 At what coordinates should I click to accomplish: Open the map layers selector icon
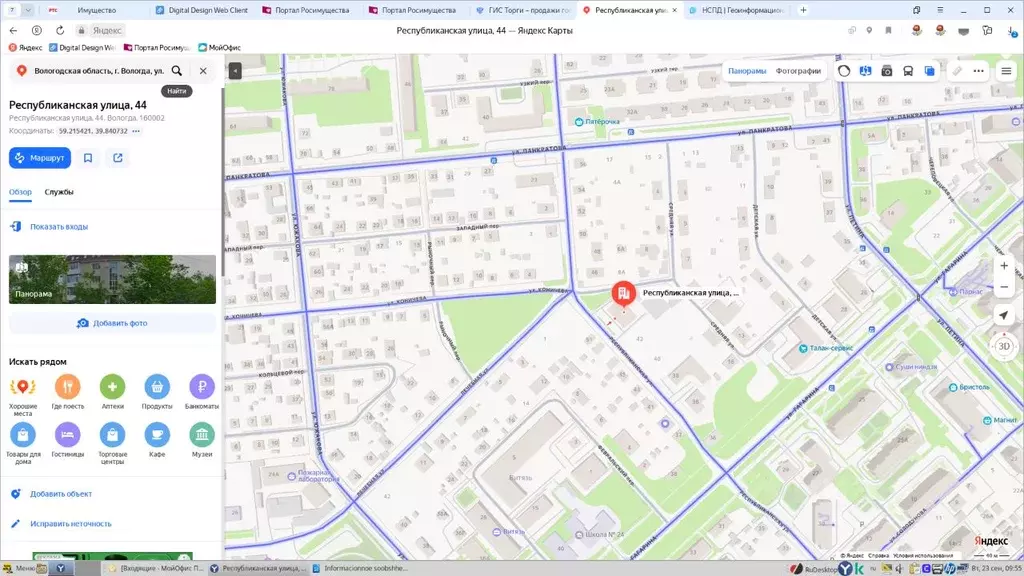[x=930, y=71]
